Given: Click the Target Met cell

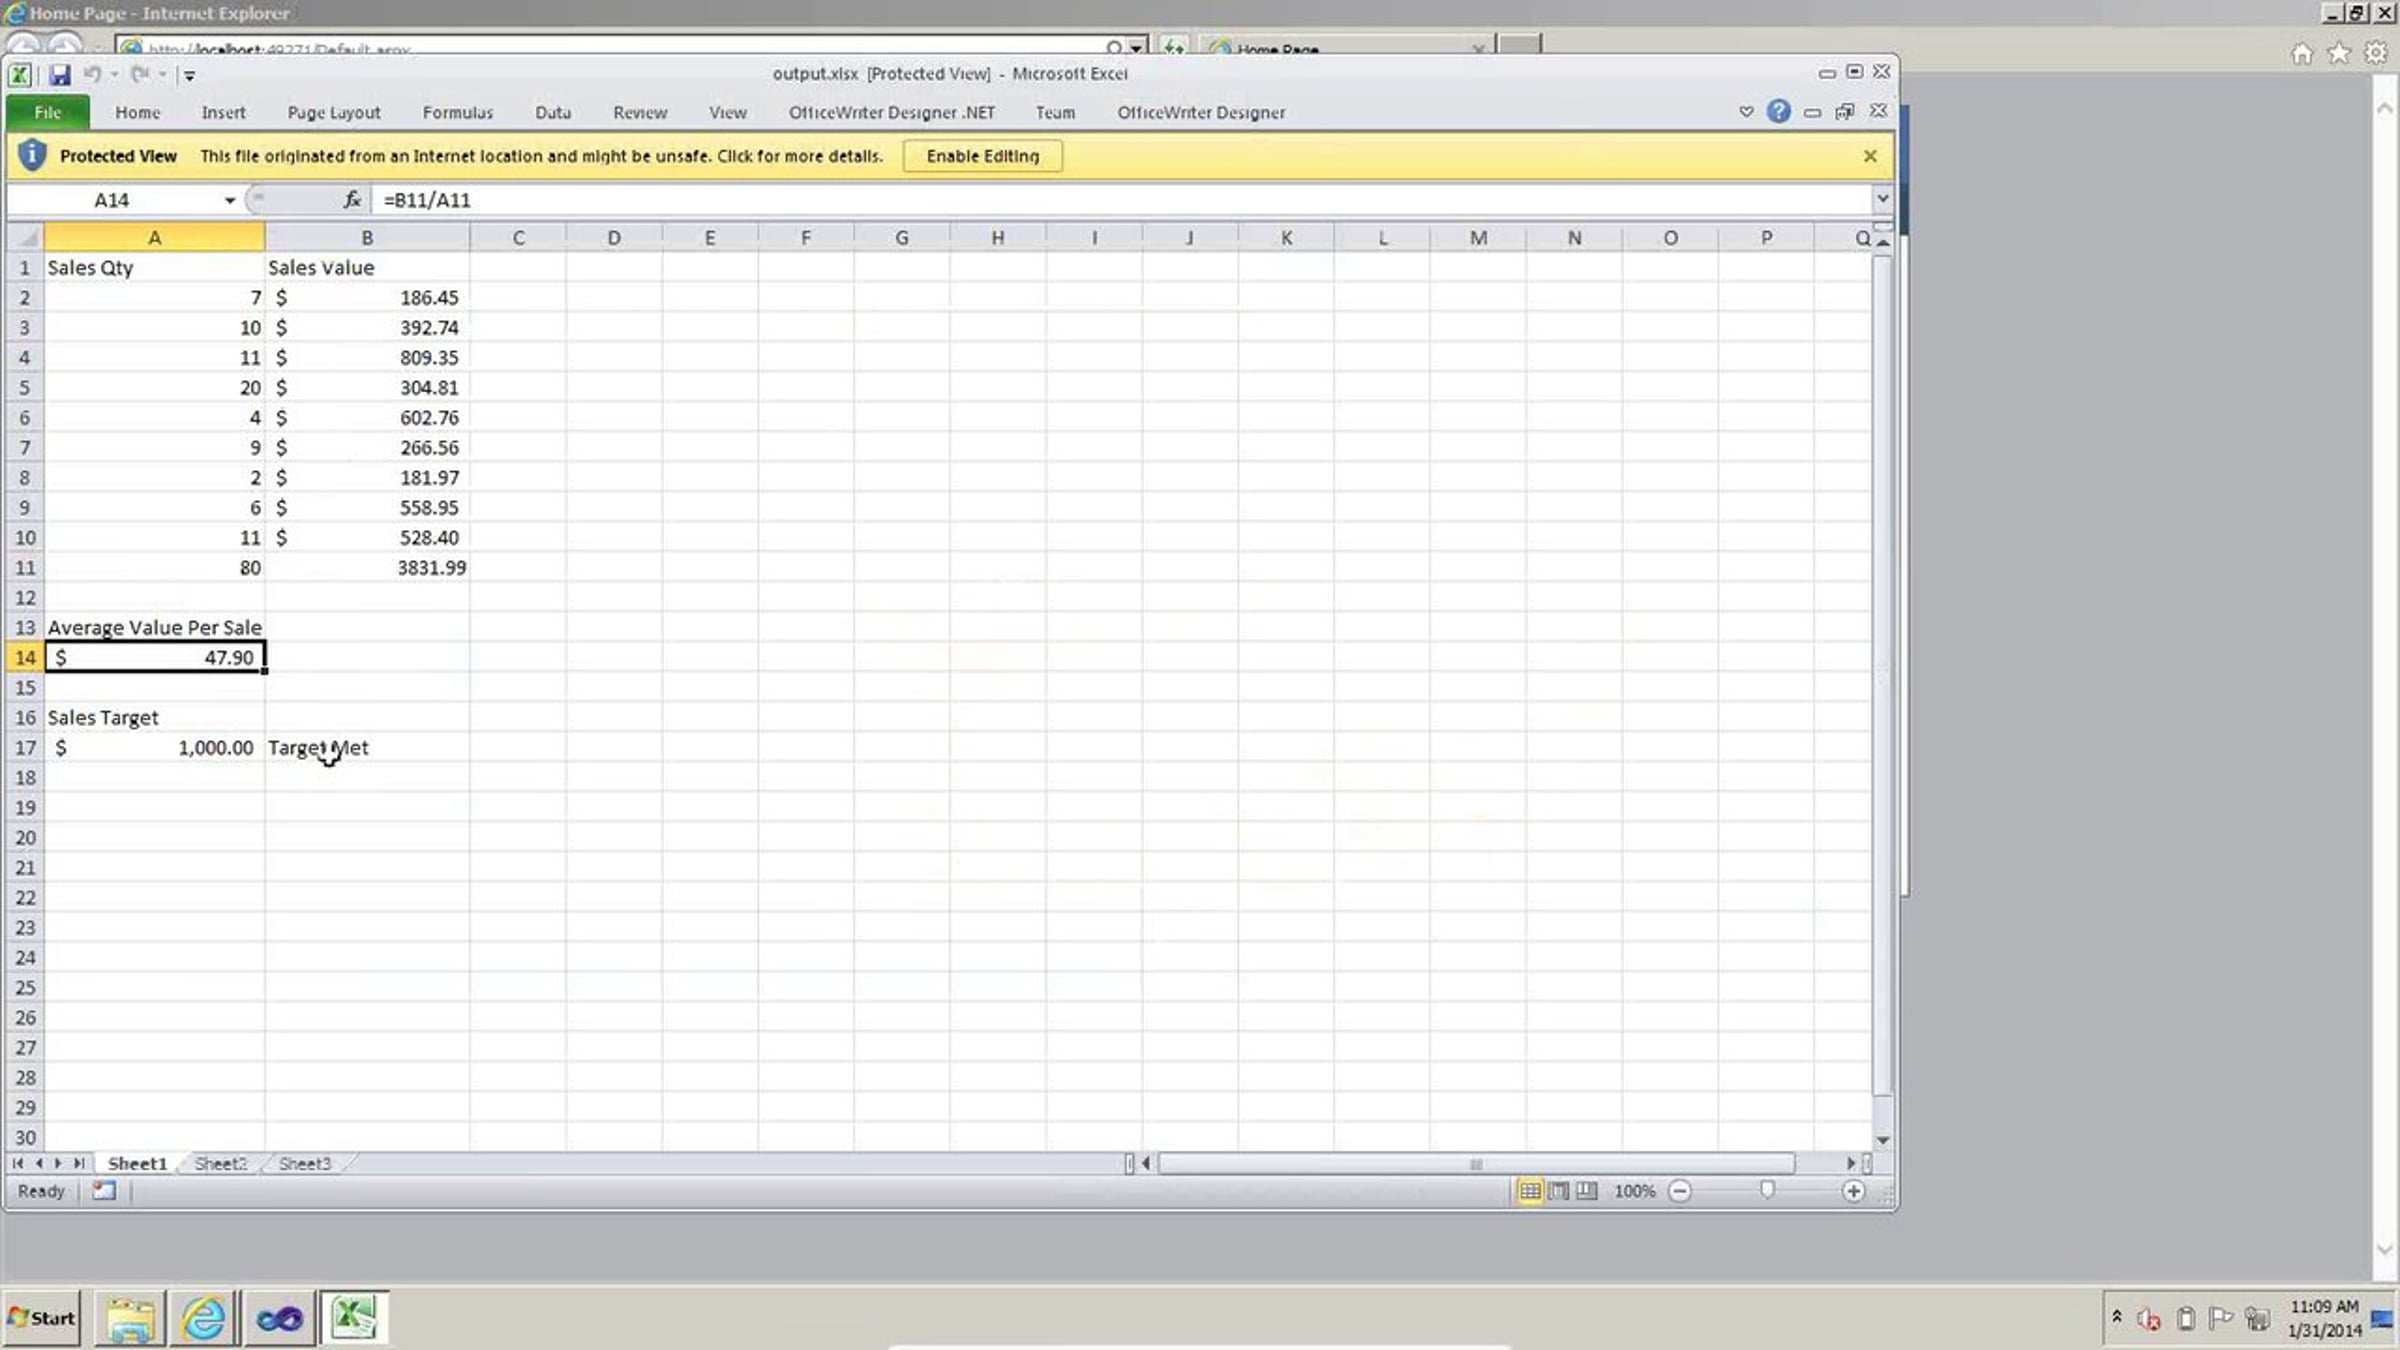Looking at the screenshot, I should [367, 747].
